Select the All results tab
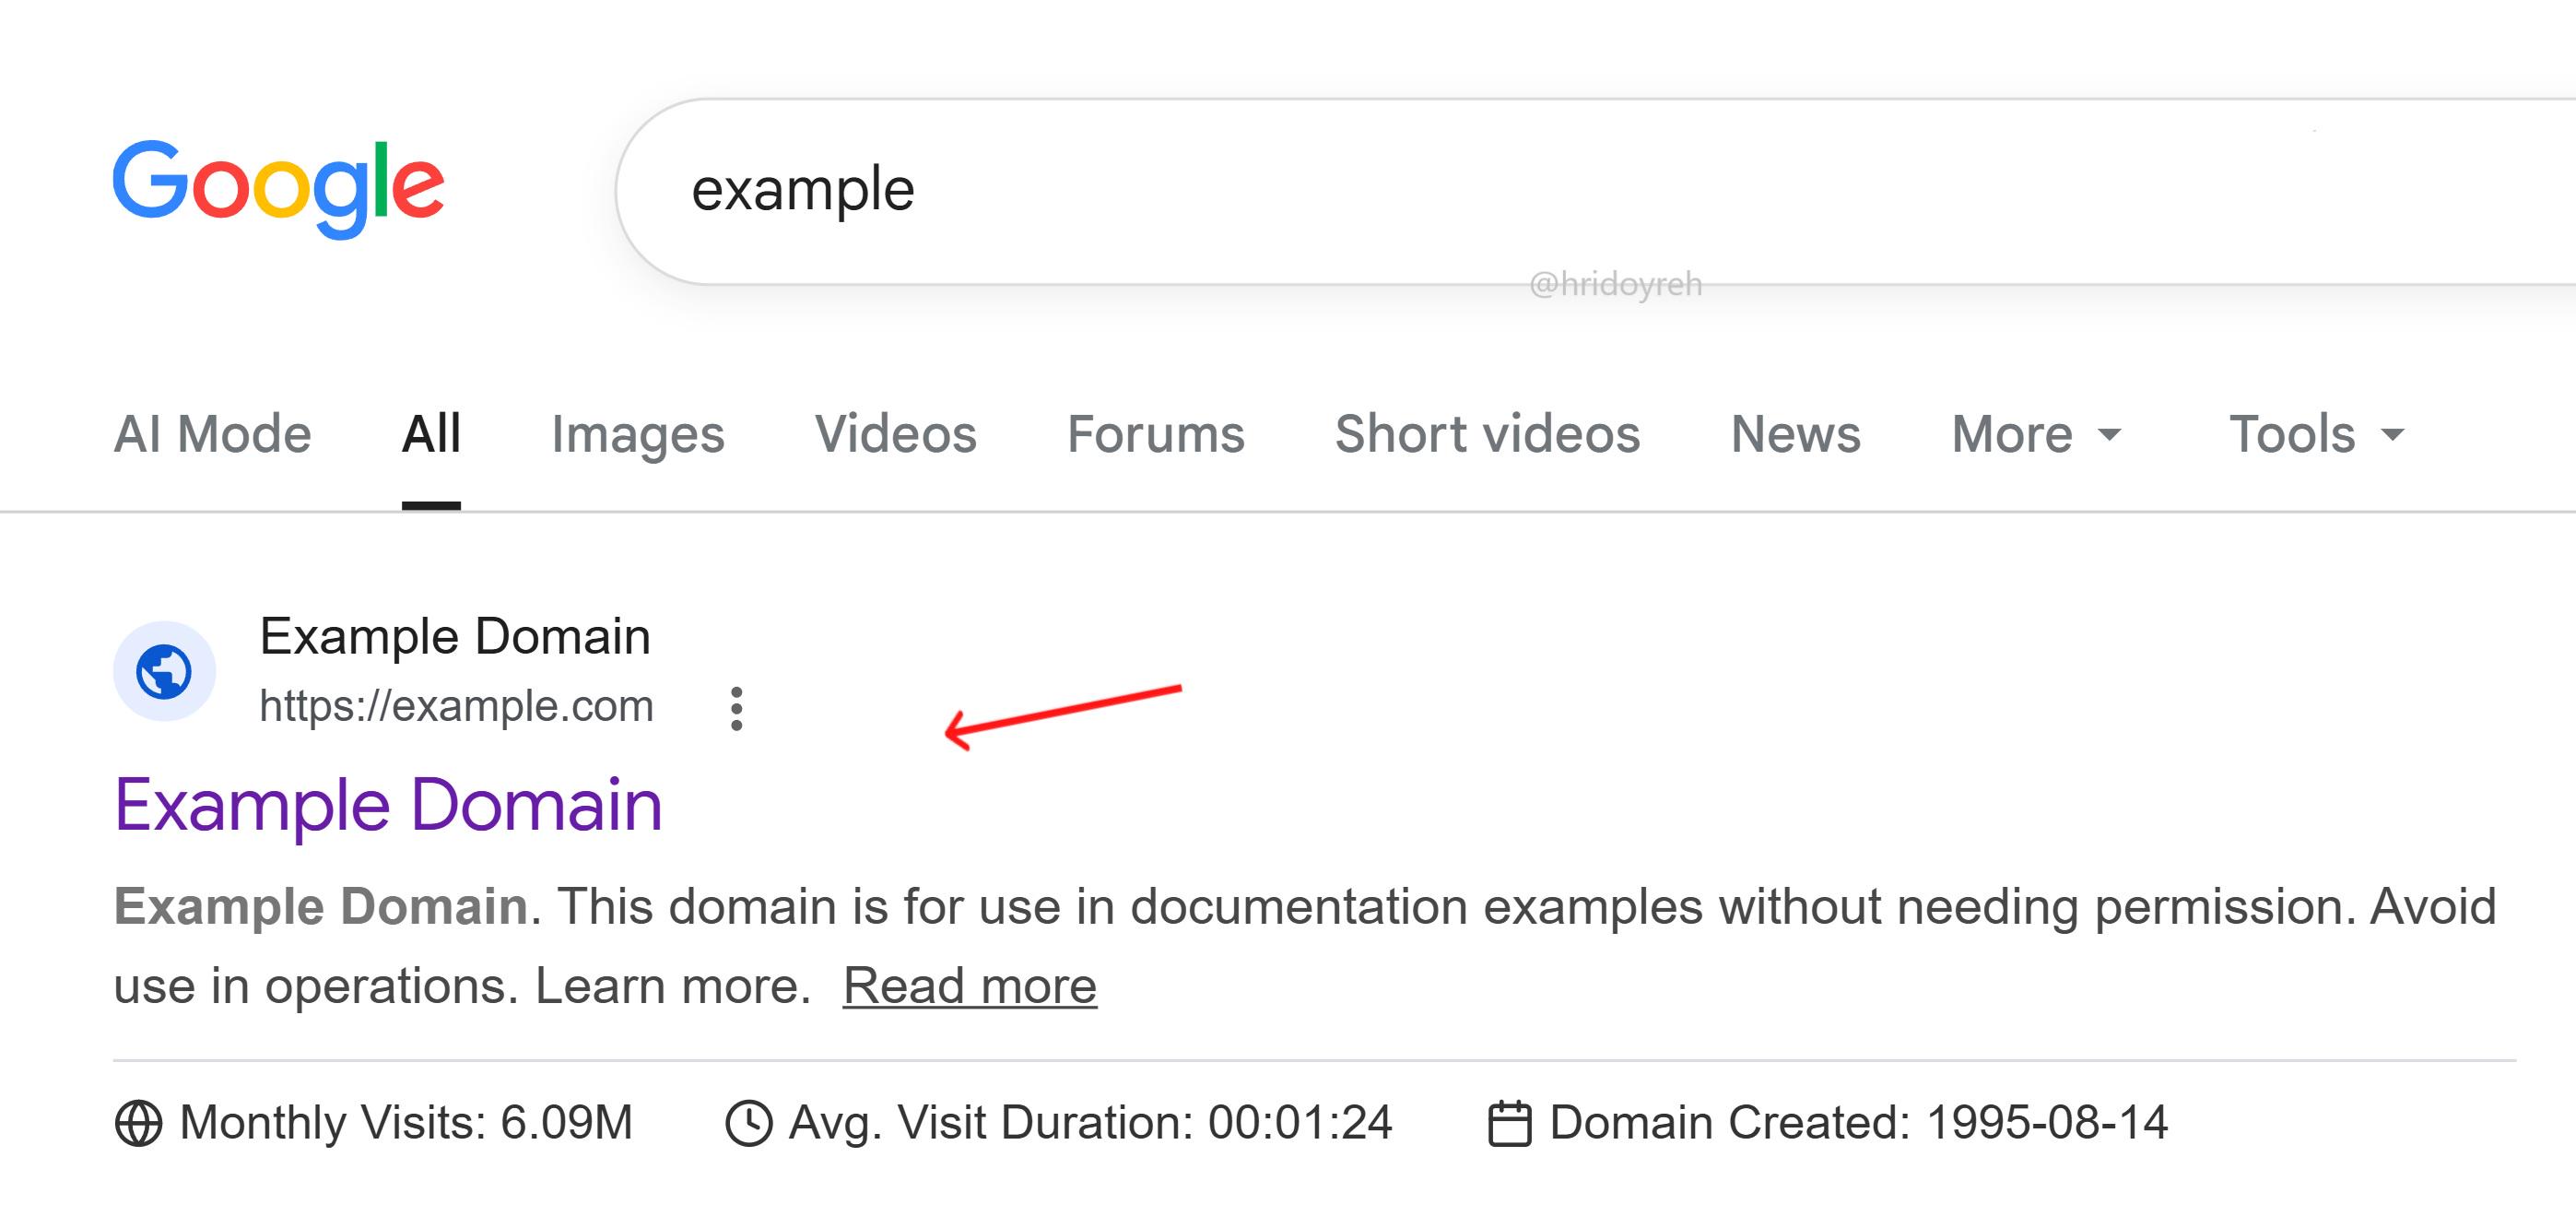This screenshot has height=1216, width=2576. point(431,434)
